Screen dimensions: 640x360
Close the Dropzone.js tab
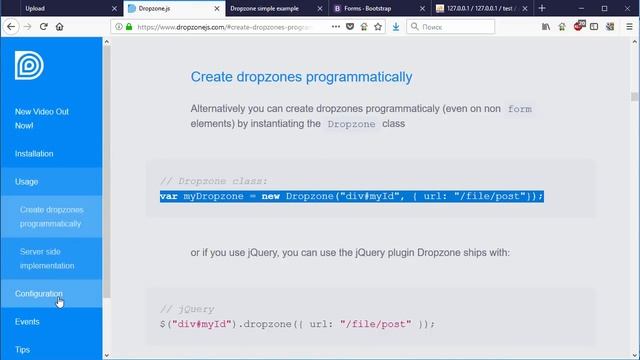point(217,9)
